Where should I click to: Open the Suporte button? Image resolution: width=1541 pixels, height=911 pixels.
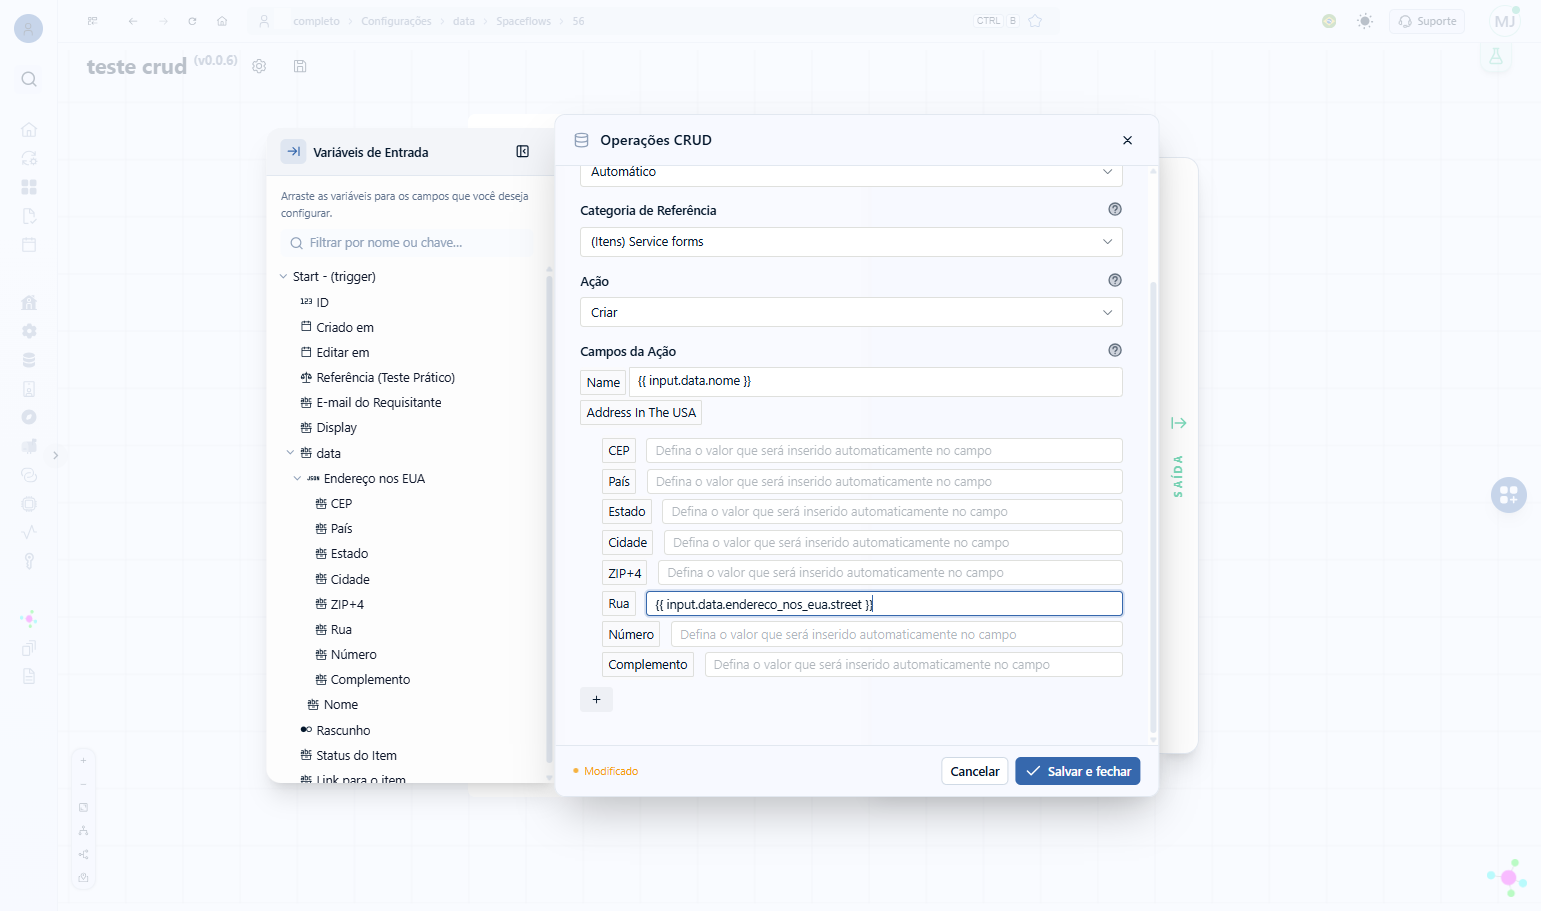click(1427, 21)
